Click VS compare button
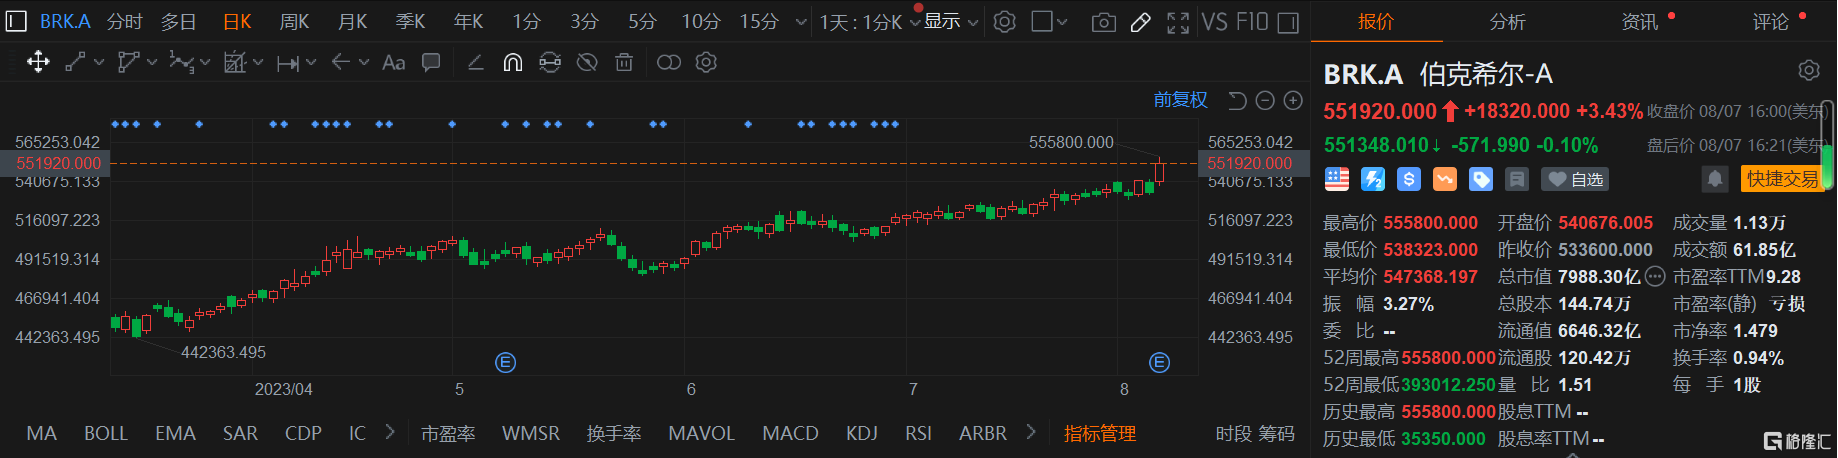1838x458 pixels. pyautogui.click(x=1214, y=21)
